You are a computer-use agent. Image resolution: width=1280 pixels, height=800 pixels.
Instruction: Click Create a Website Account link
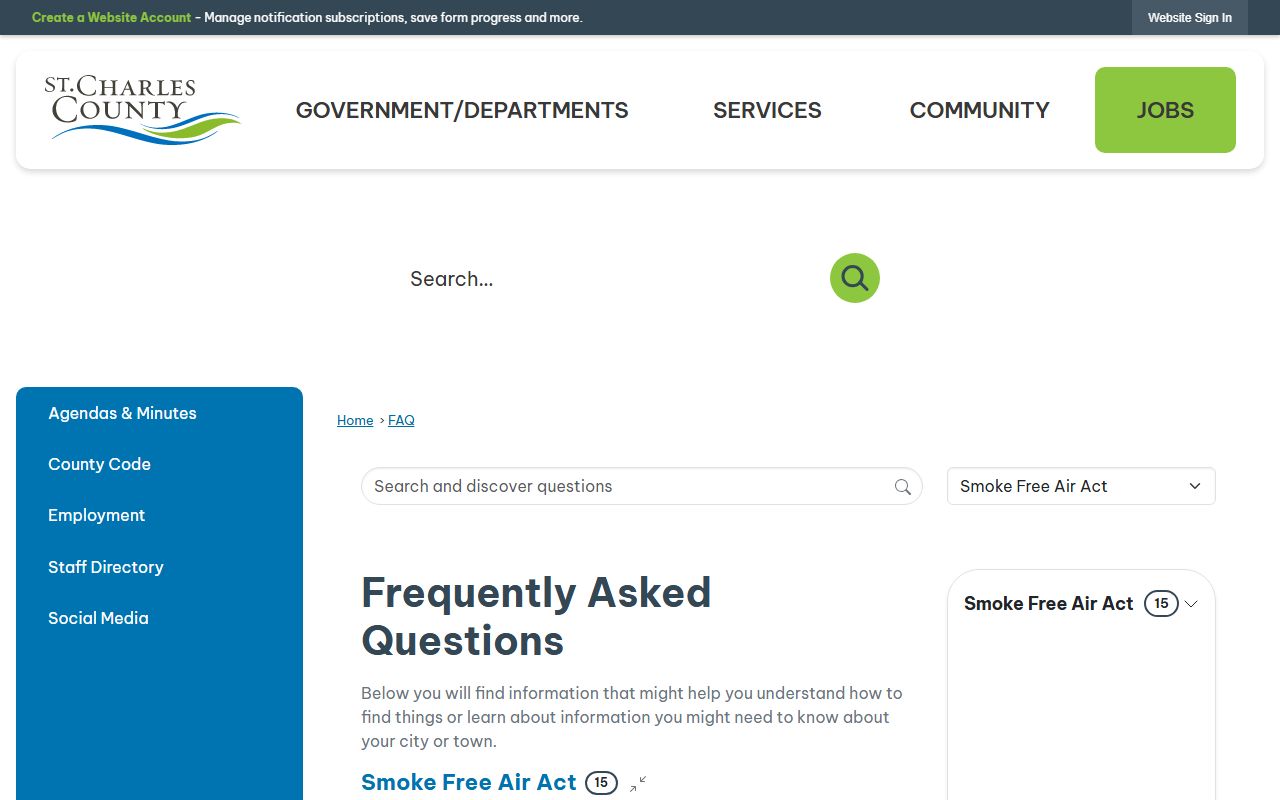coord(111,18)
